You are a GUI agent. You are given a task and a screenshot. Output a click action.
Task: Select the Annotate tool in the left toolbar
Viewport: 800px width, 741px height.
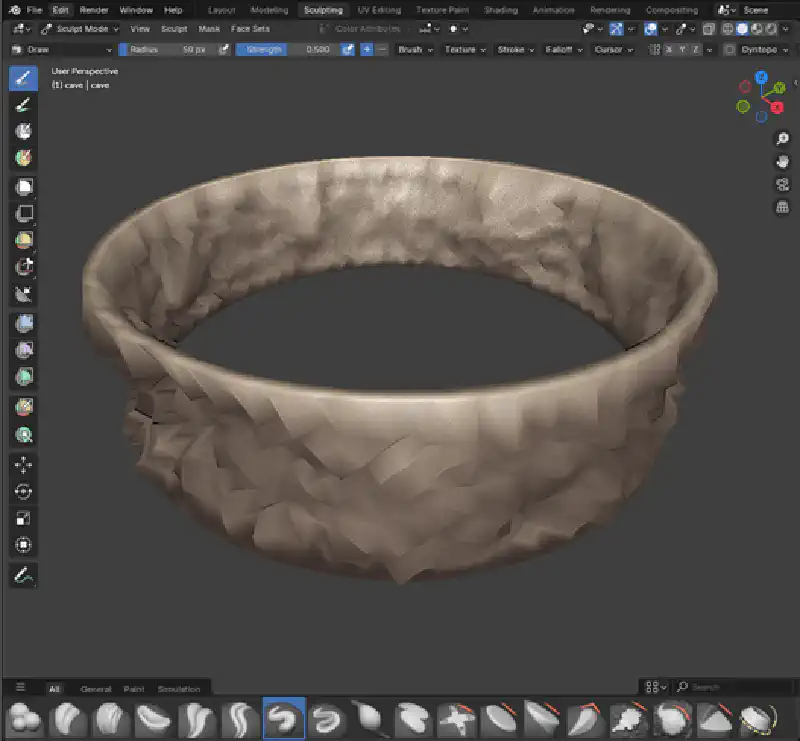click(24, 576)
